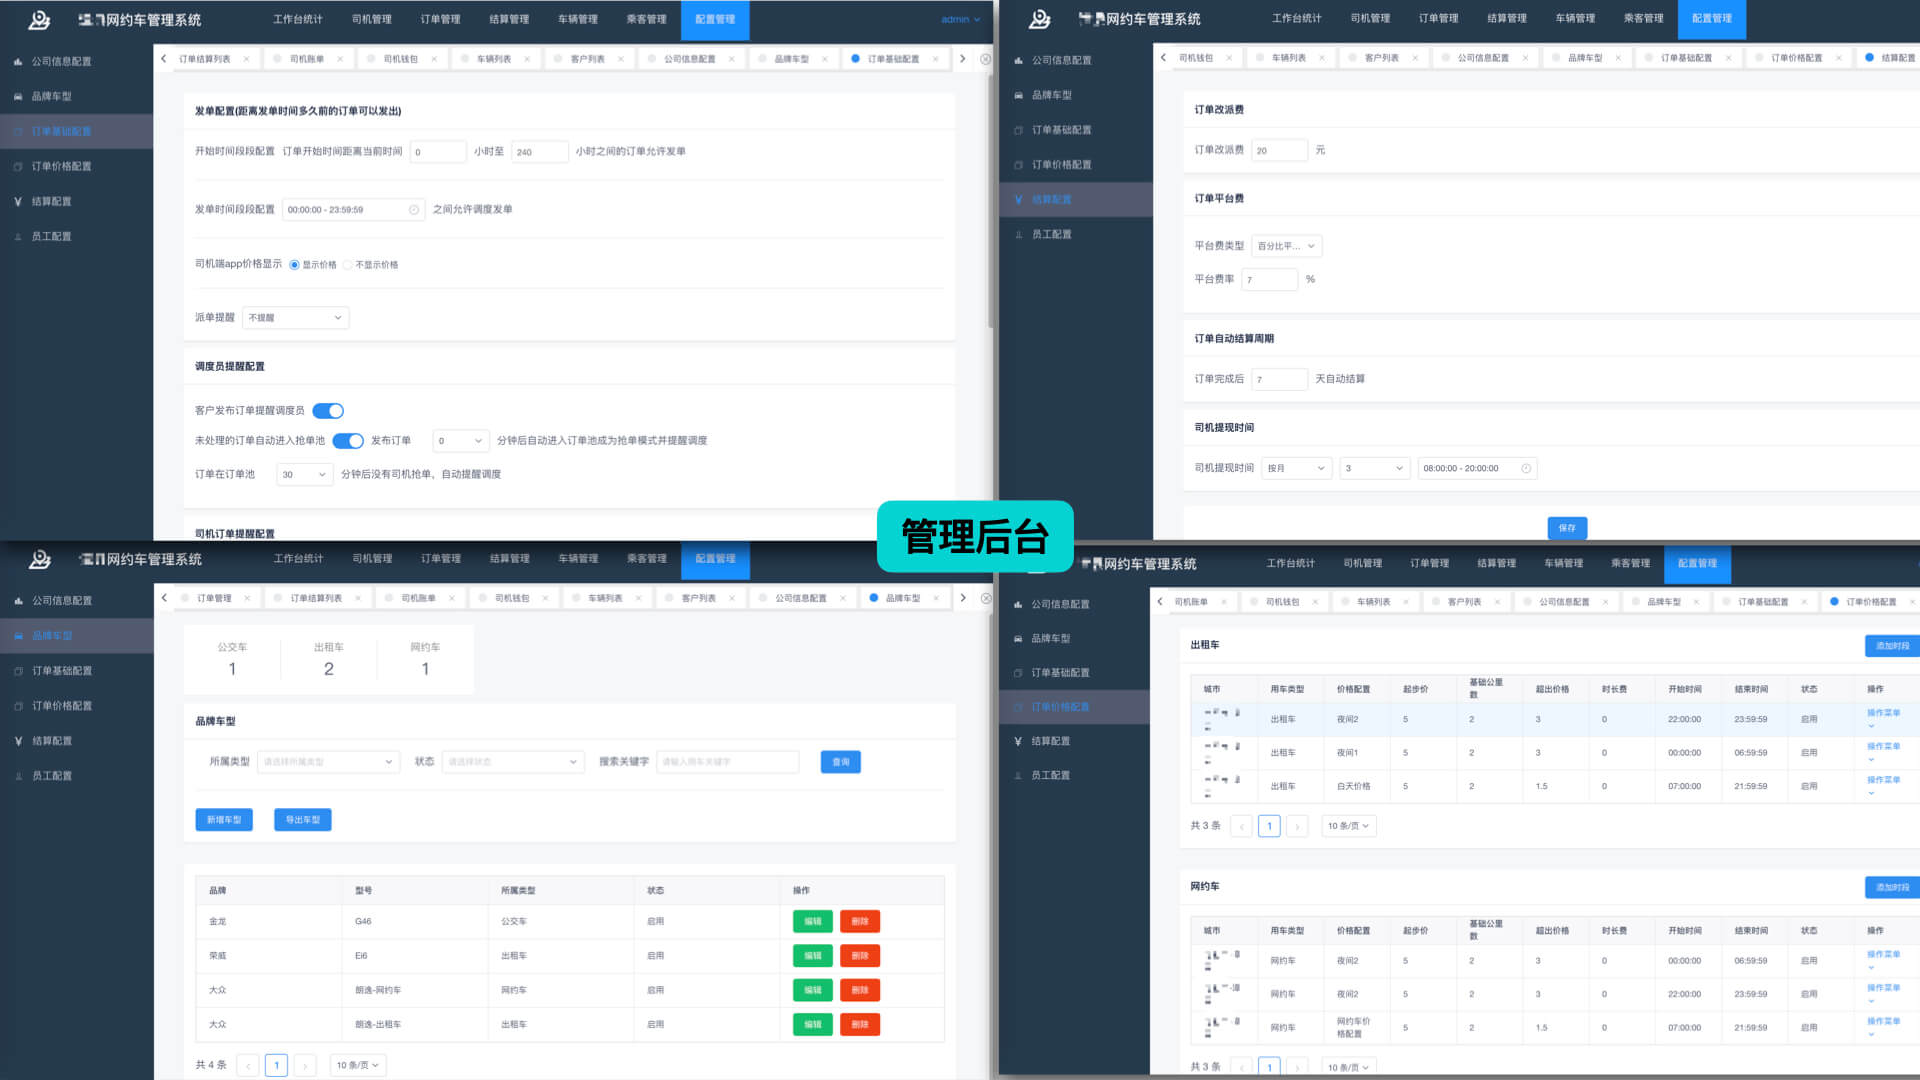Click tabs right arrow in bottom-left window

[962, 598]
